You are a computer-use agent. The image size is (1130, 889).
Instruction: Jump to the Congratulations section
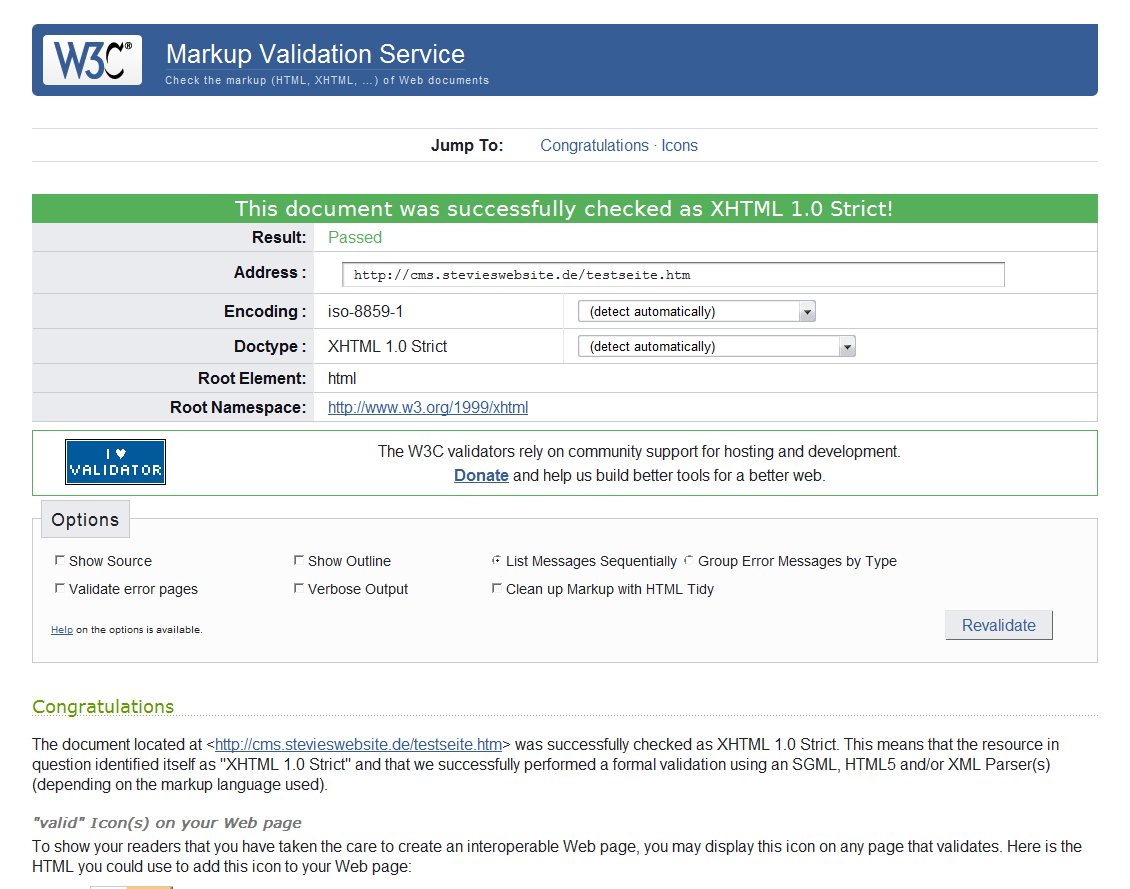595,146
